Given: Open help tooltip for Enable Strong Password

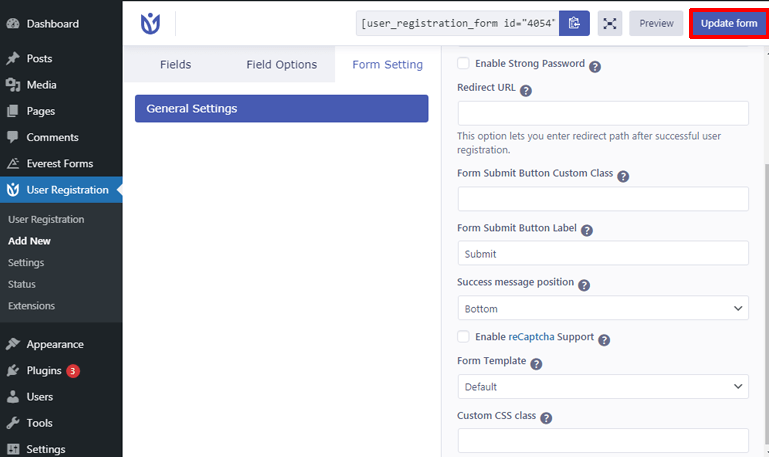Looking at the screenshot, I should click(594, 67).
